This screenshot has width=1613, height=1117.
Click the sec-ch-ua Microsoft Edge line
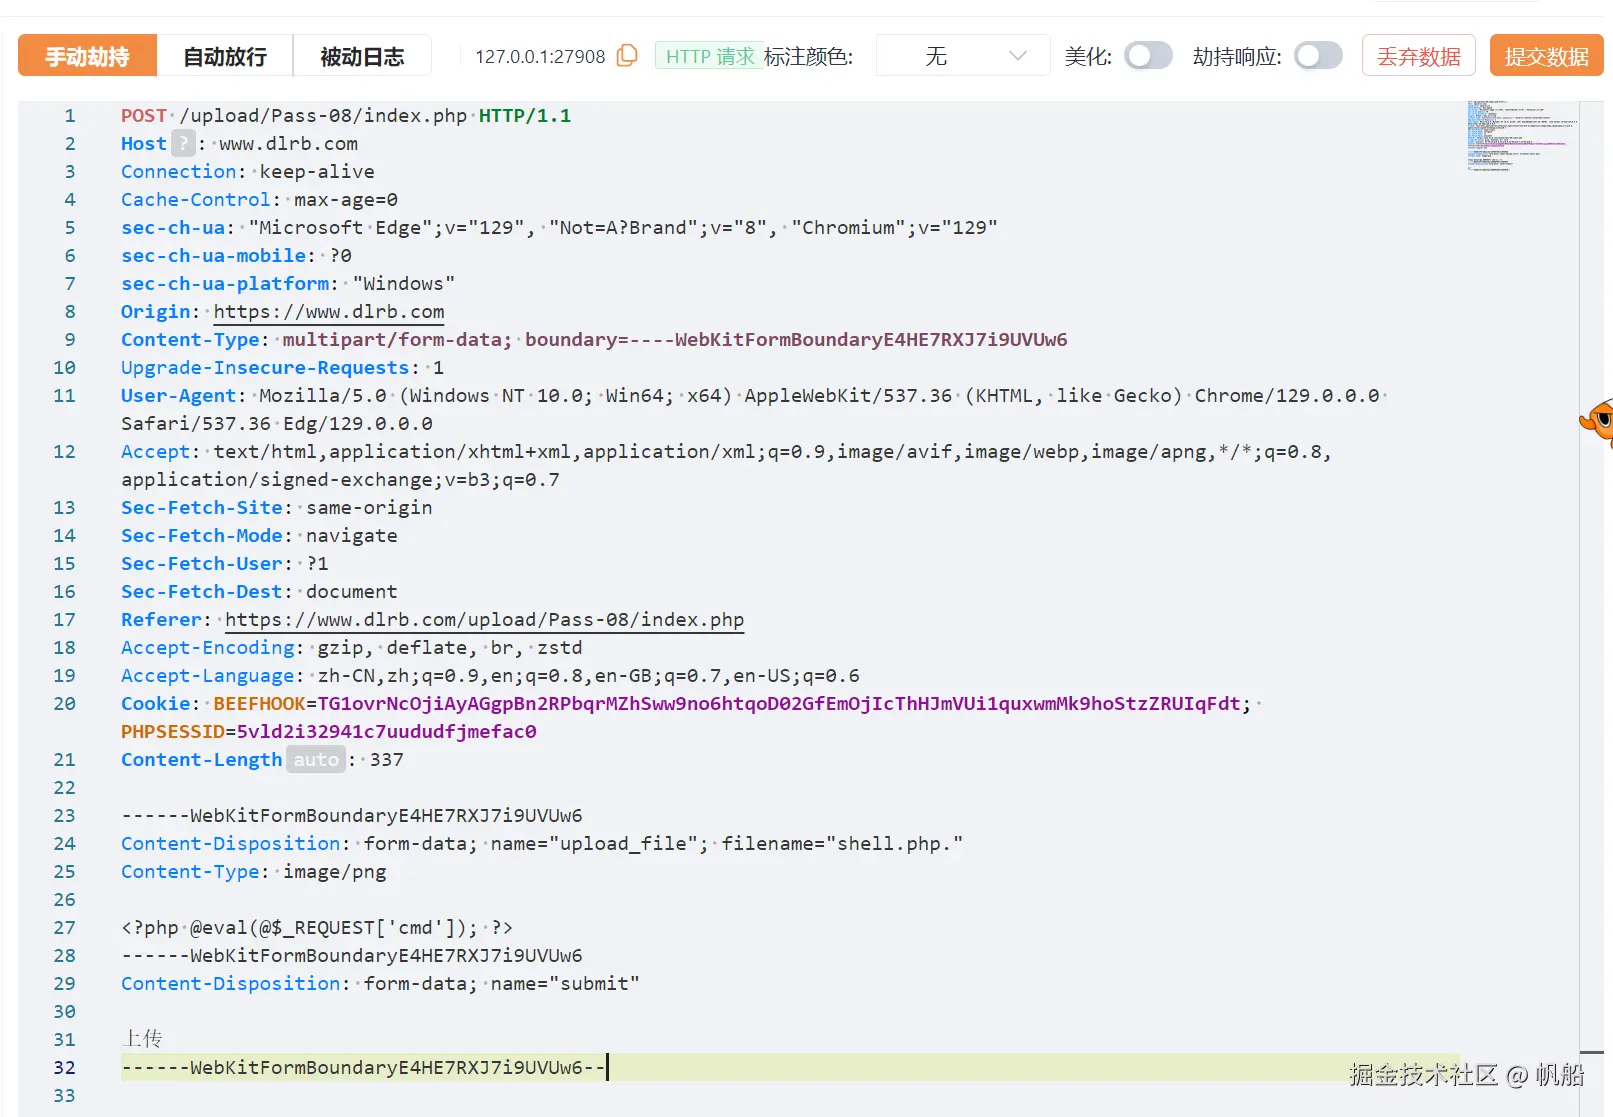pyautogui.click(x=559, y=227)
